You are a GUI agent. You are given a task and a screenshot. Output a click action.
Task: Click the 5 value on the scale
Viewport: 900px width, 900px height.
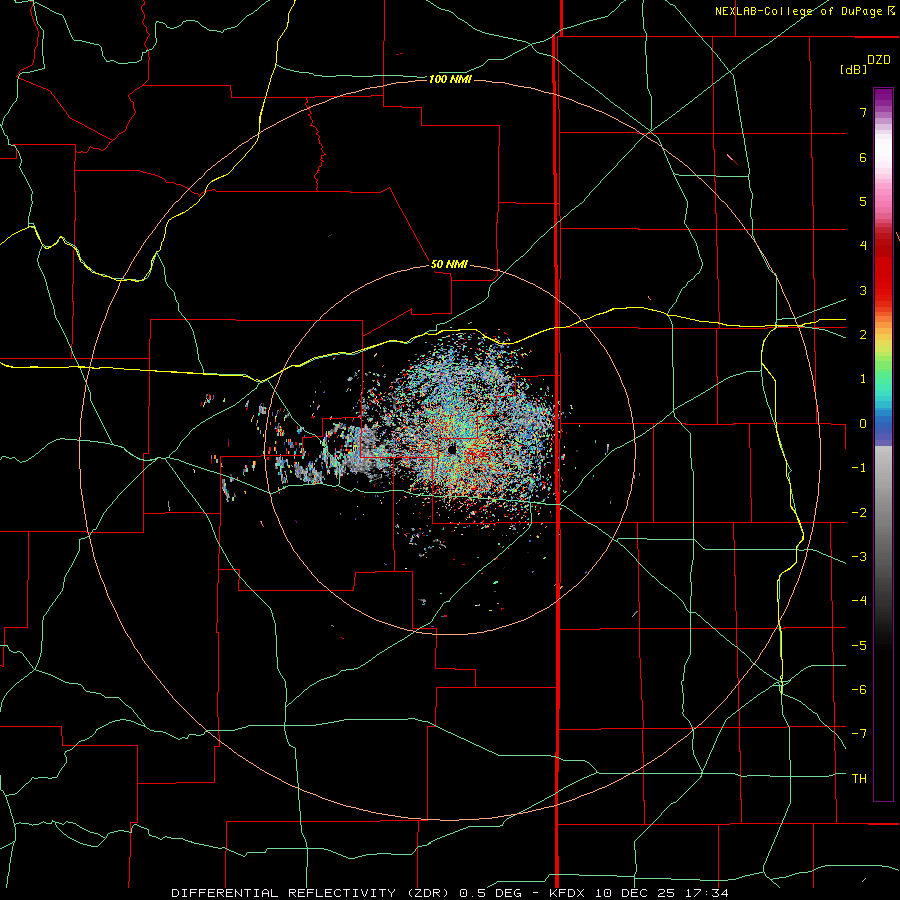click(863, 201)
